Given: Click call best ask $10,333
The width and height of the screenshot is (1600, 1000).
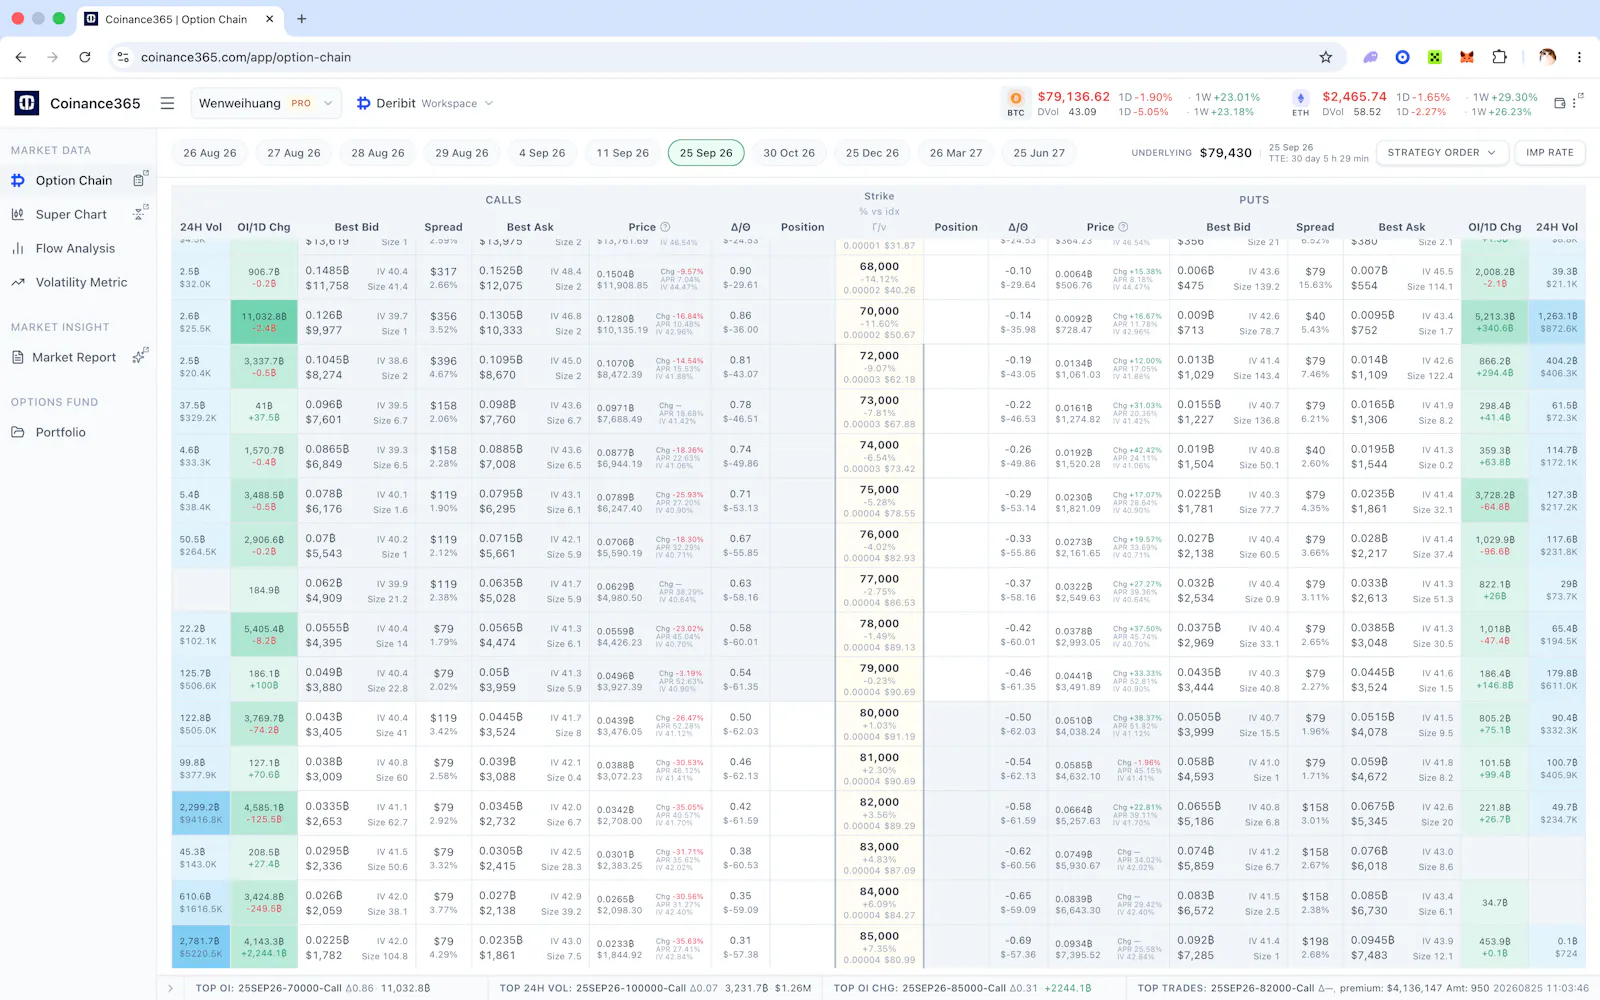Looking at the screenshot, I should 500,330.
